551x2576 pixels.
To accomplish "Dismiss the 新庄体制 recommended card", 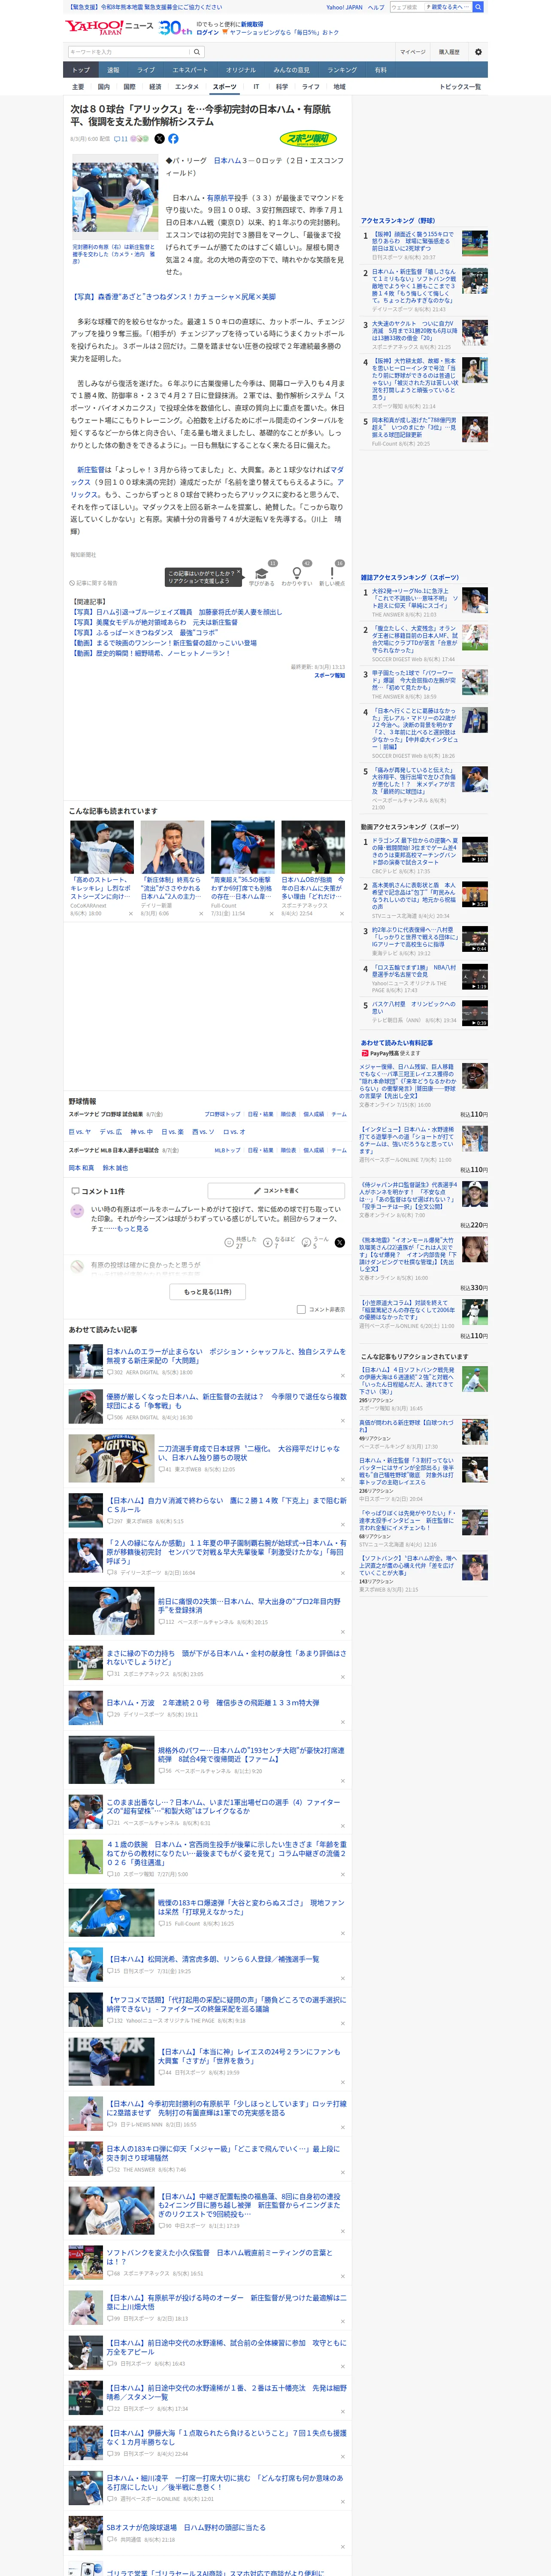I will coord(200,914).
